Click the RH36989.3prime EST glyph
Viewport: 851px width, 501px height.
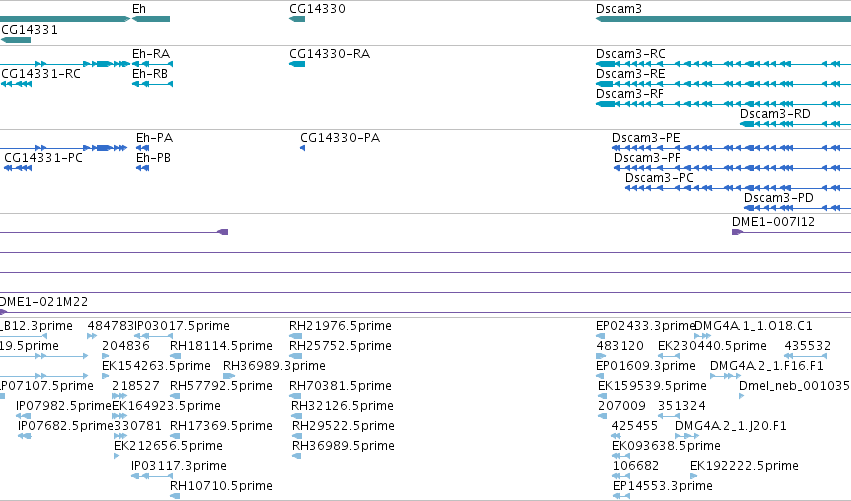[x=228, y=376]
